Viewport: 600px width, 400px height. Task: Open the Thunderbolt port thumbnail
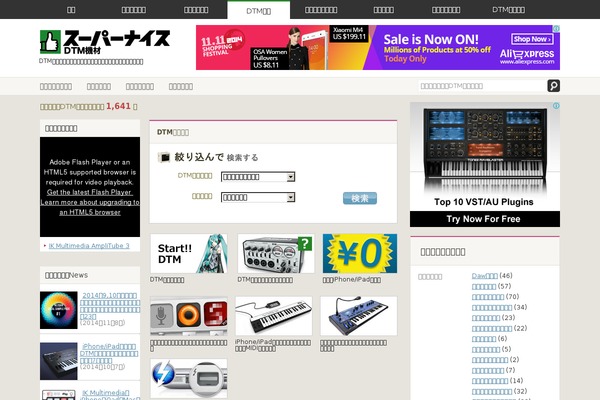pos(189,378)
